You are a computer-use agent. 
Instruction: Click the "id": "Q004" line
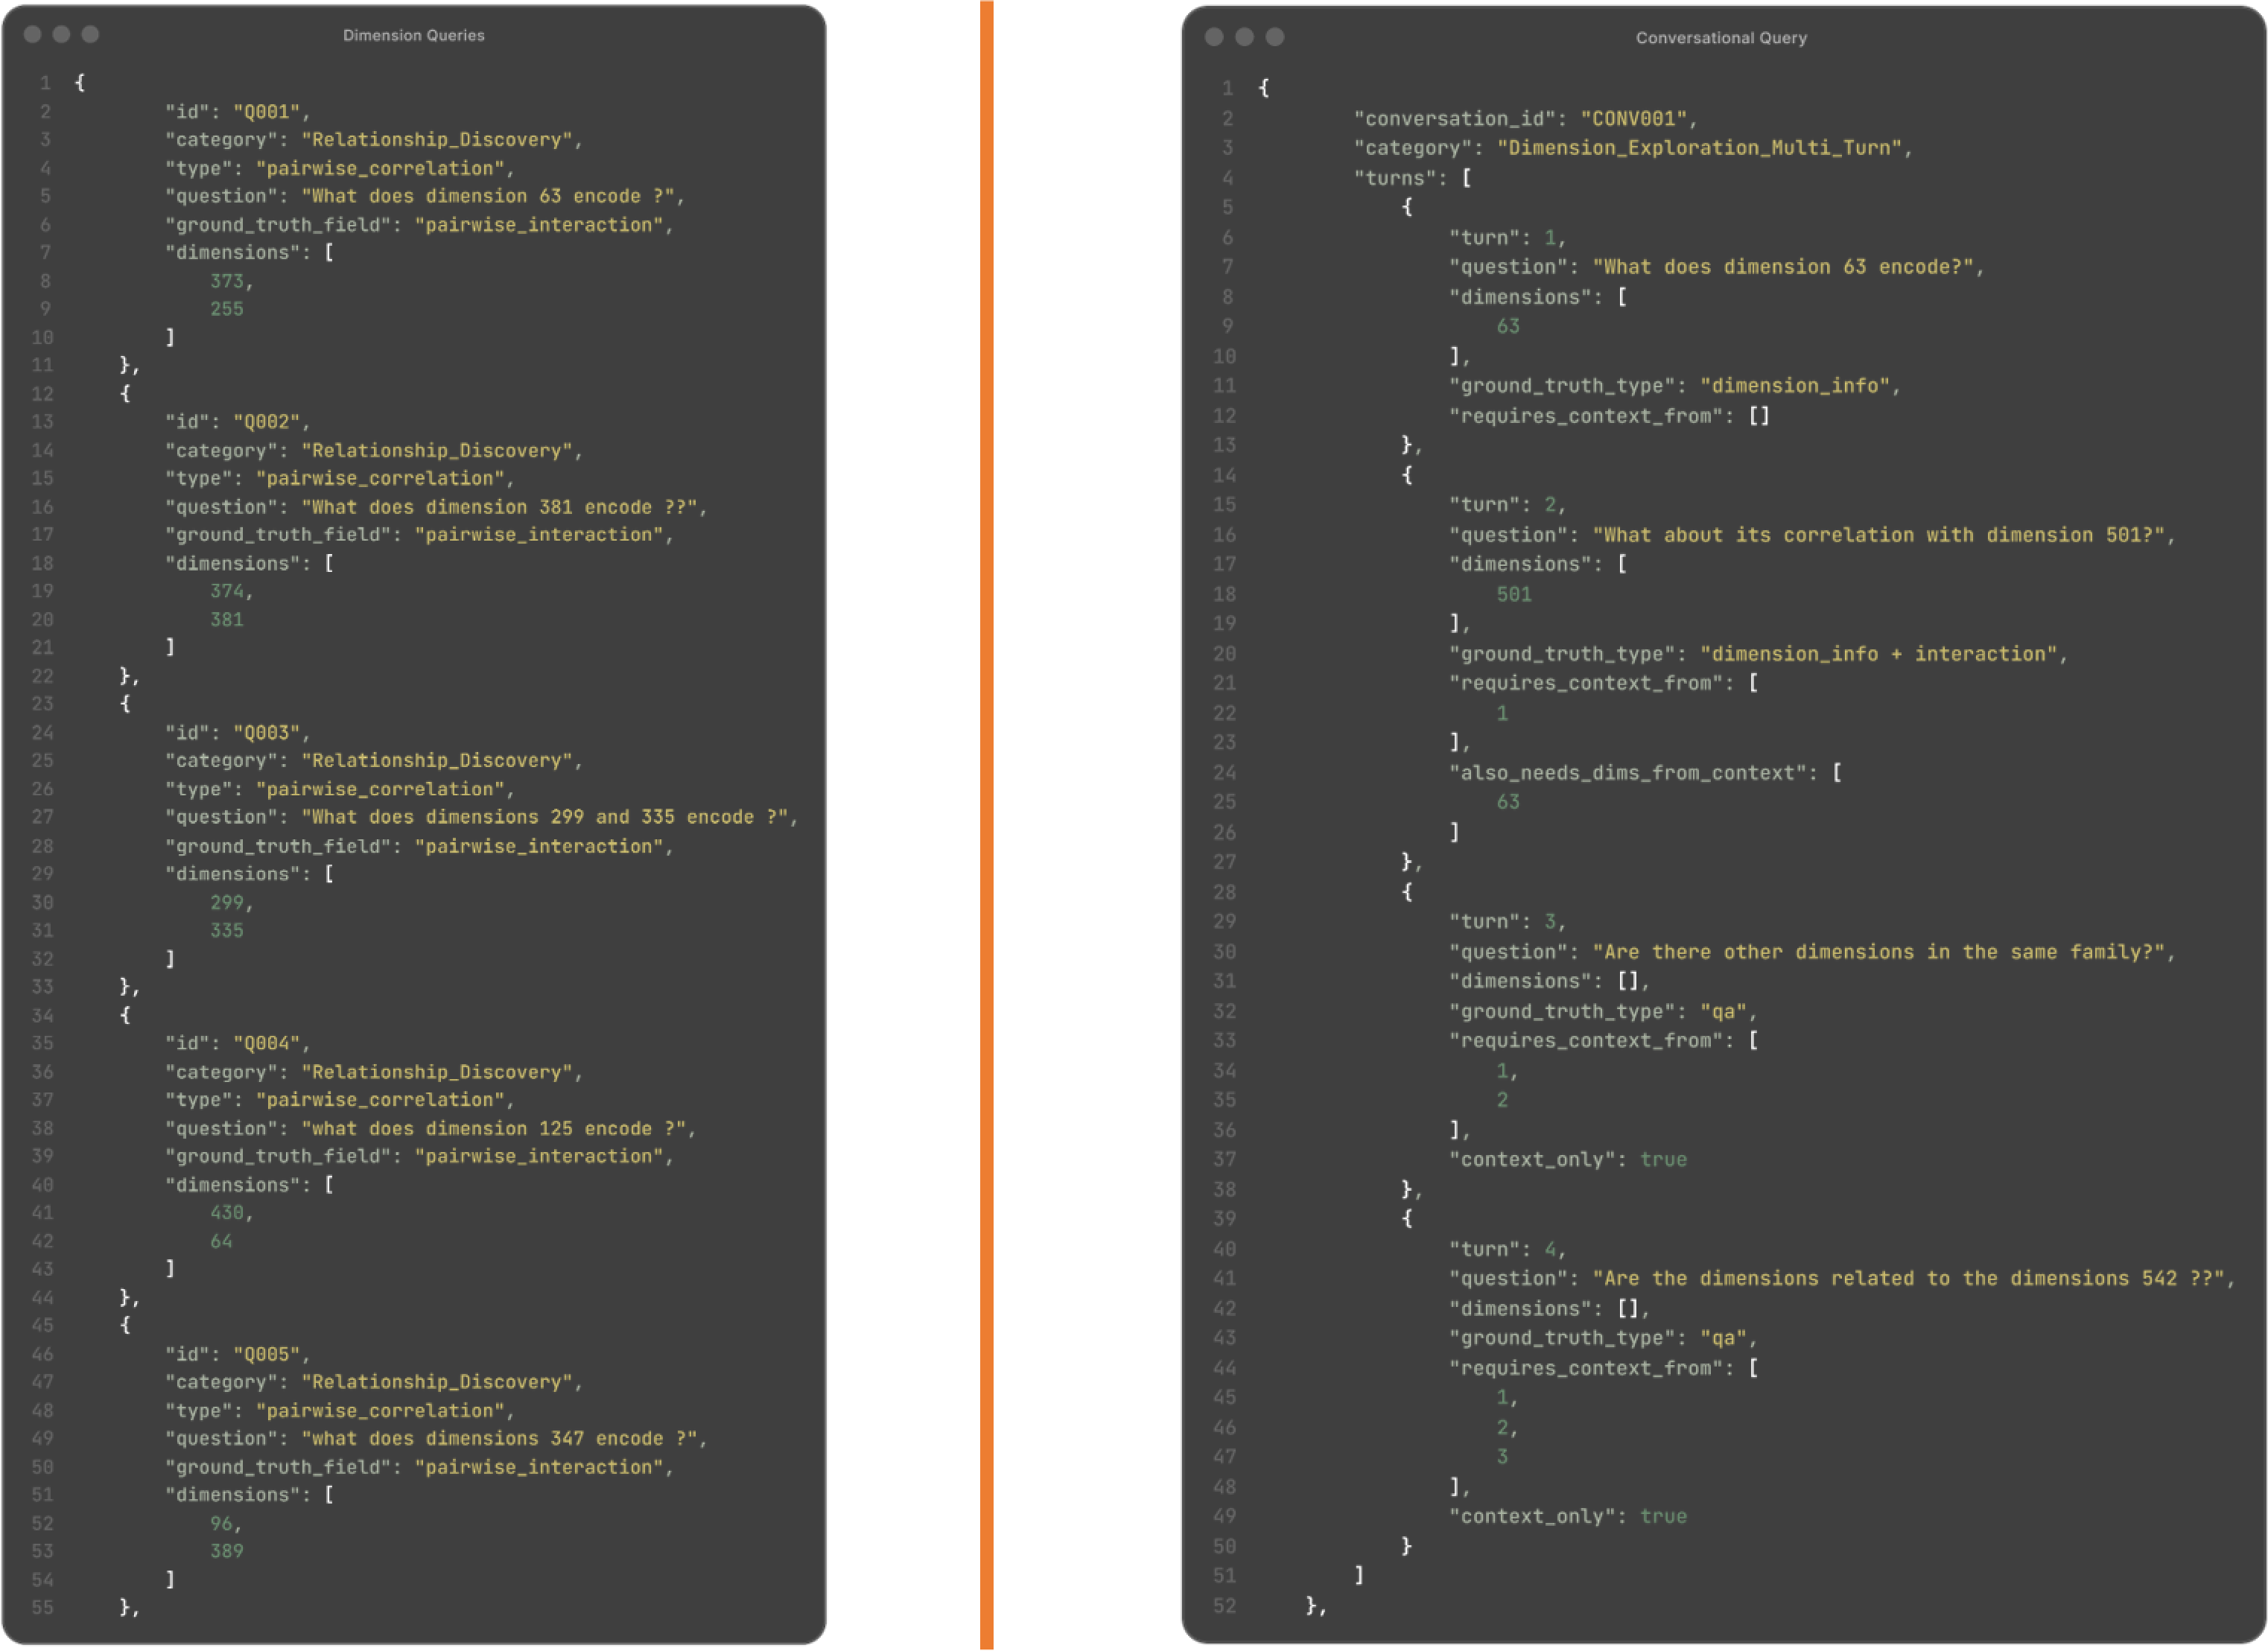237,1043
